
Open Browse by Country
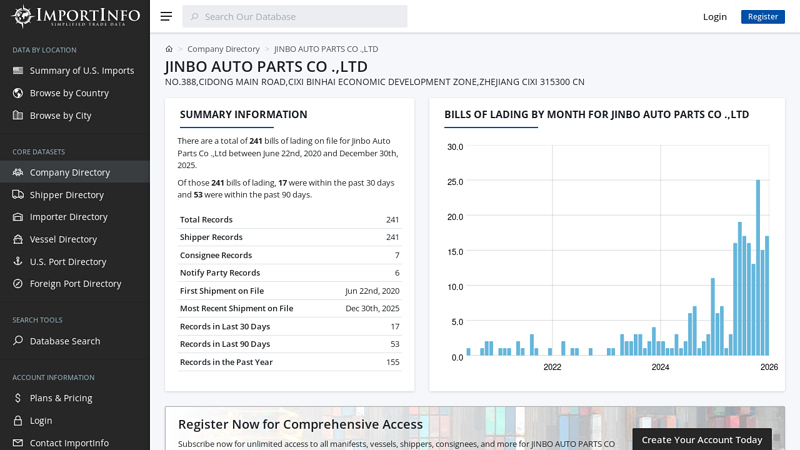pos(69,93)
